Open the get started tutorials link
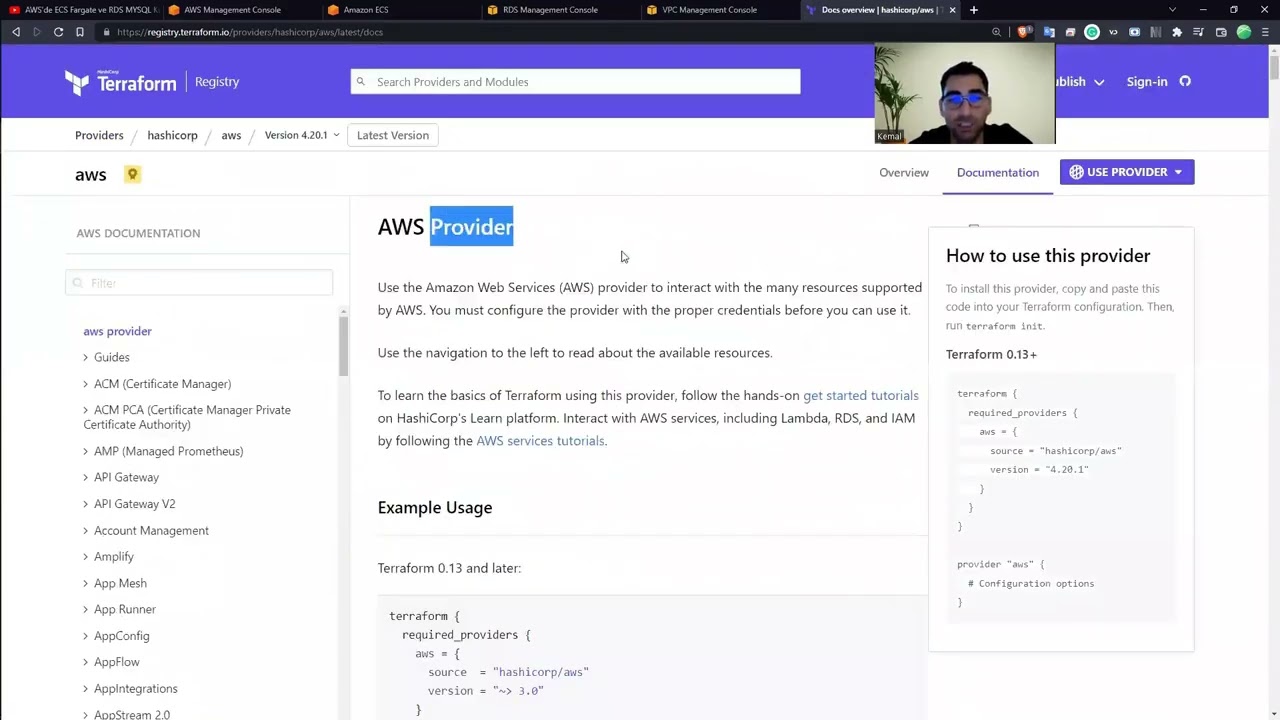 pos(861,396)
